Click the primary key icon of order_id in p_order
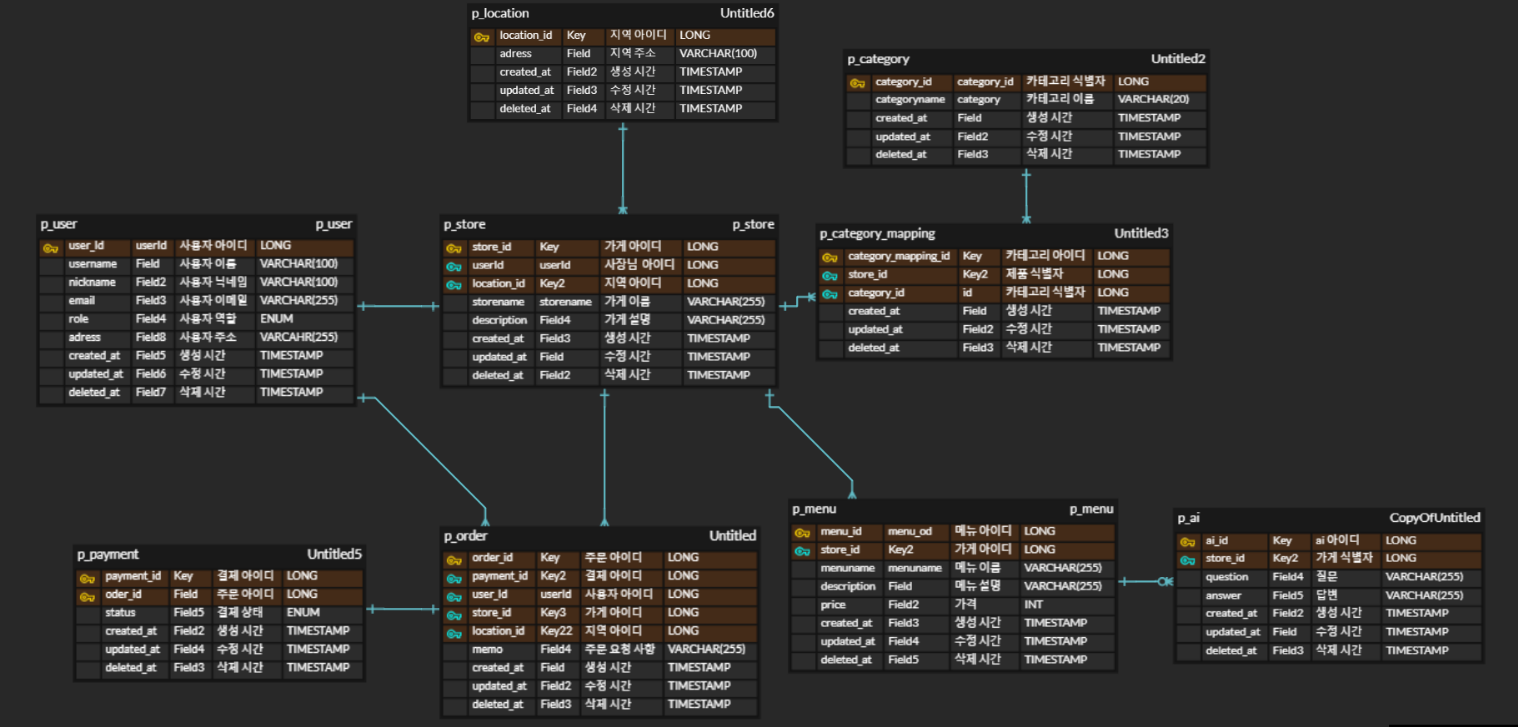Image resolution: width=1518 pixels, height=727 pixels. click(454, 559)
